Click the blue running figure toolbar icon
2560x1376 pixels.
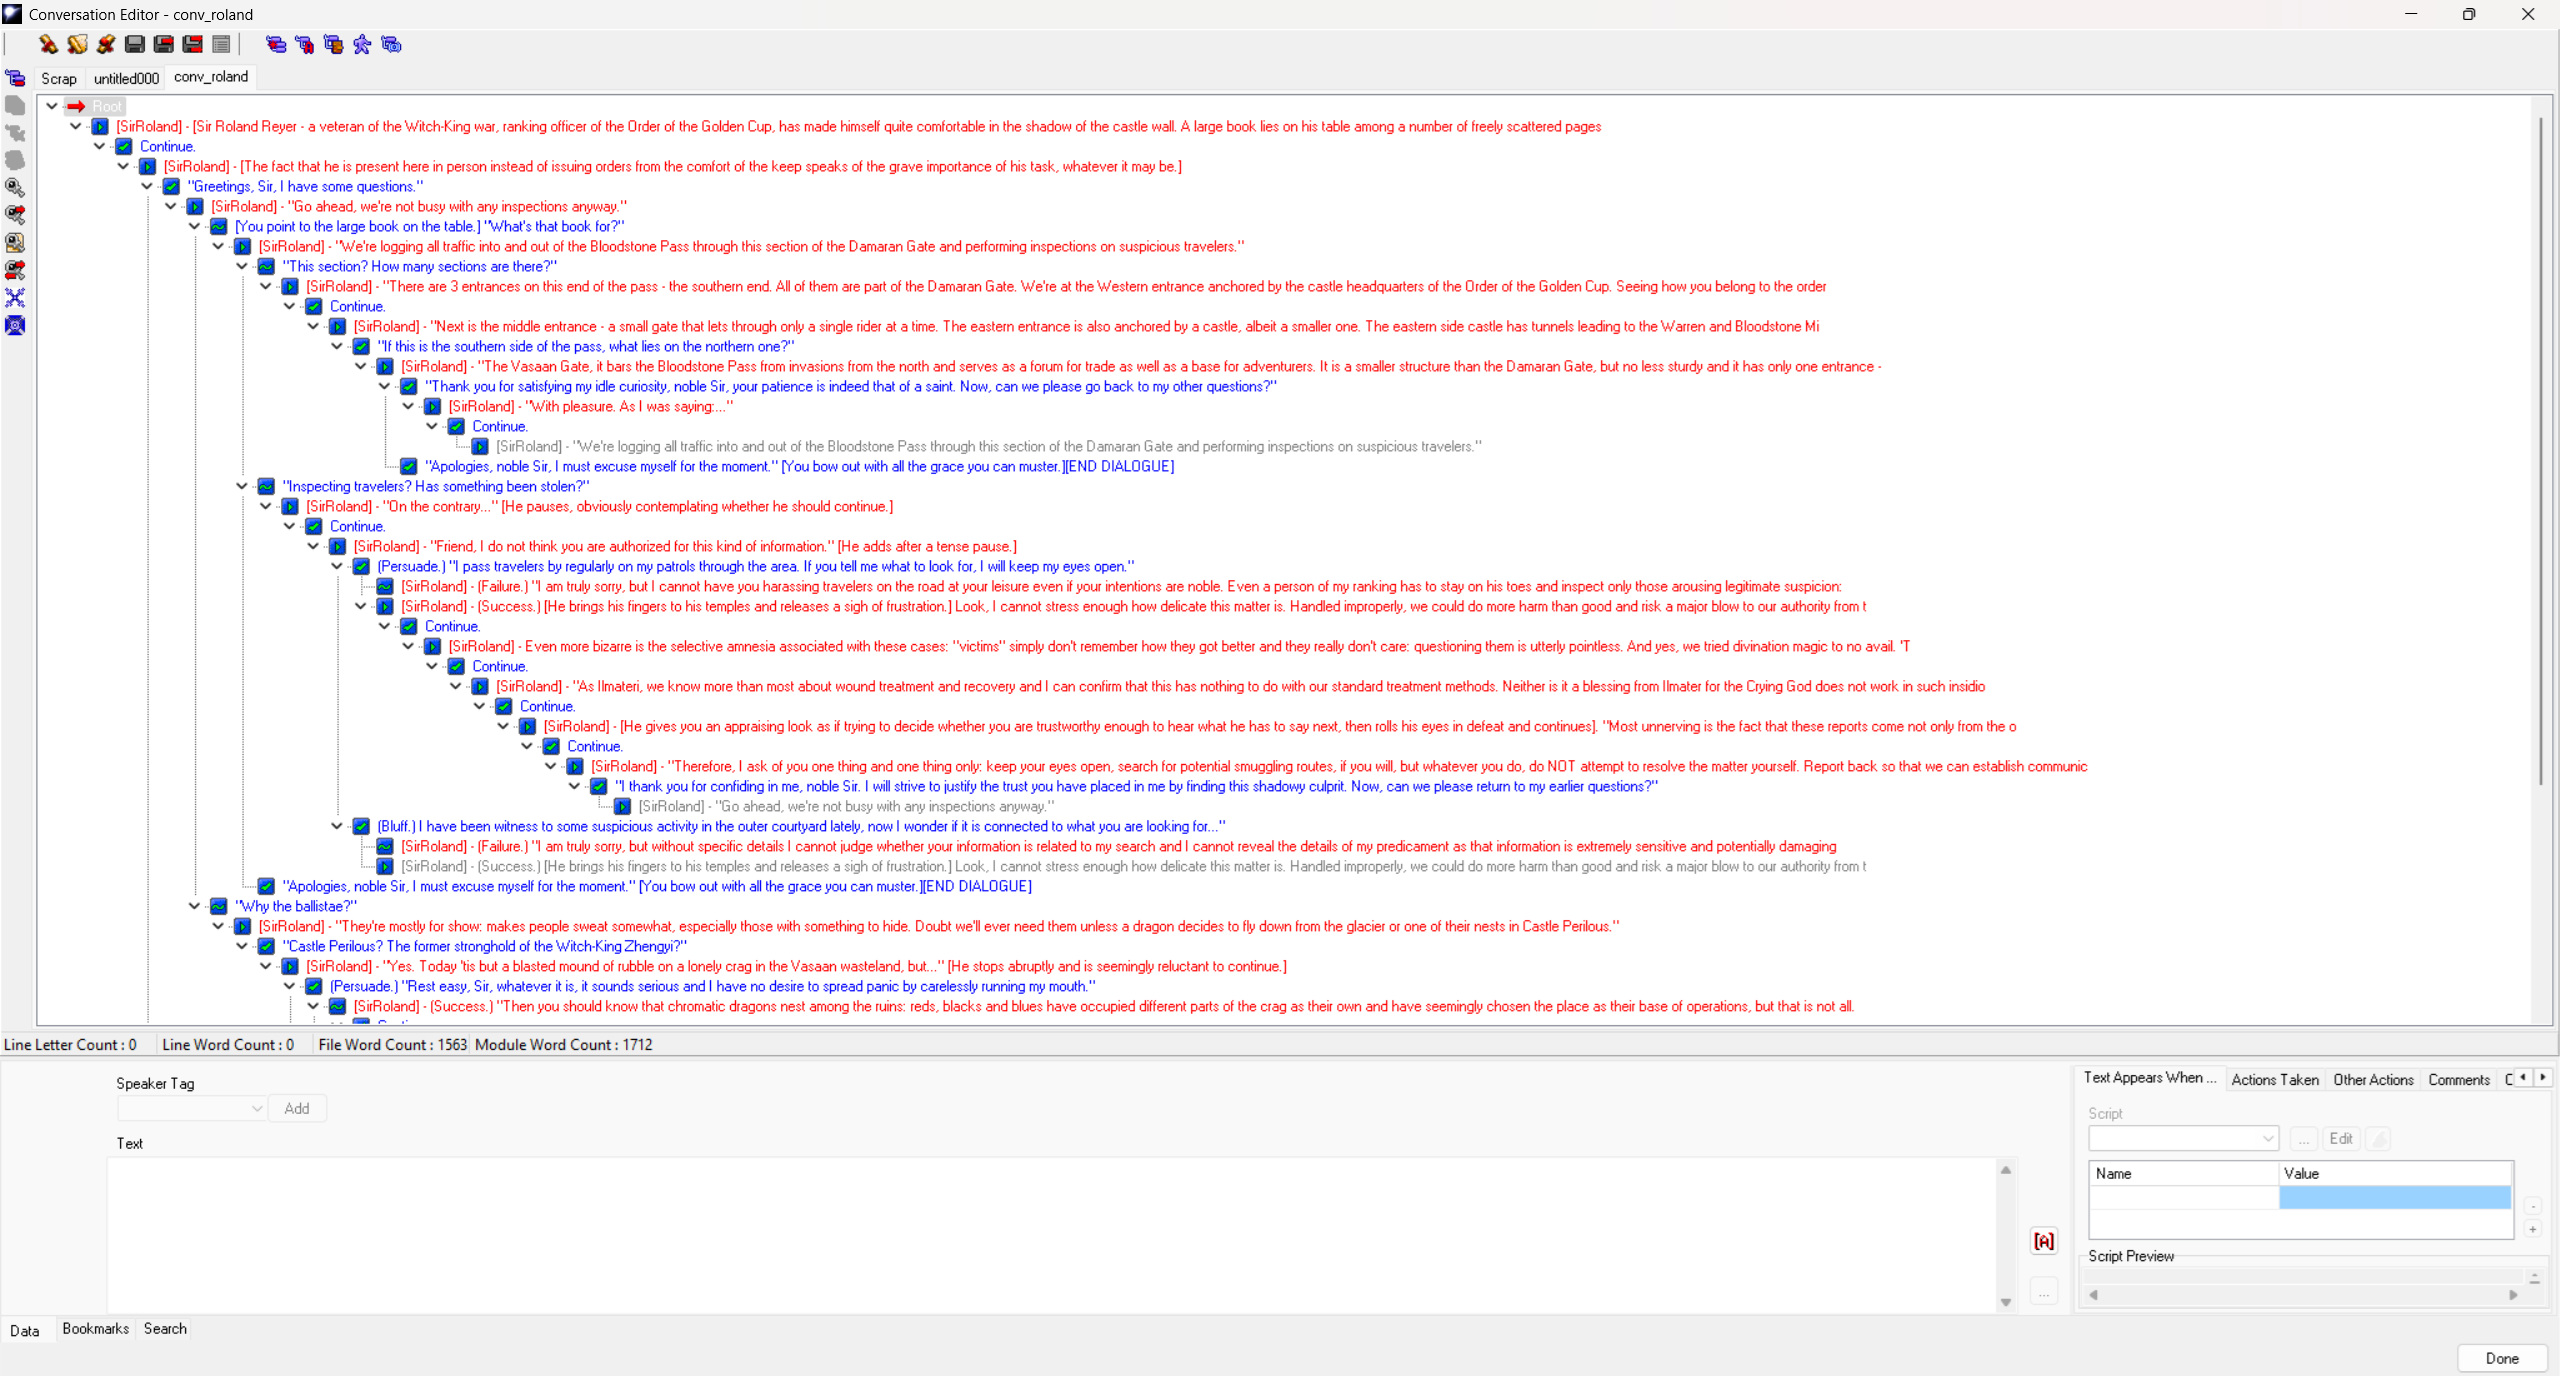pyautogui.click(x=362, y=44)
